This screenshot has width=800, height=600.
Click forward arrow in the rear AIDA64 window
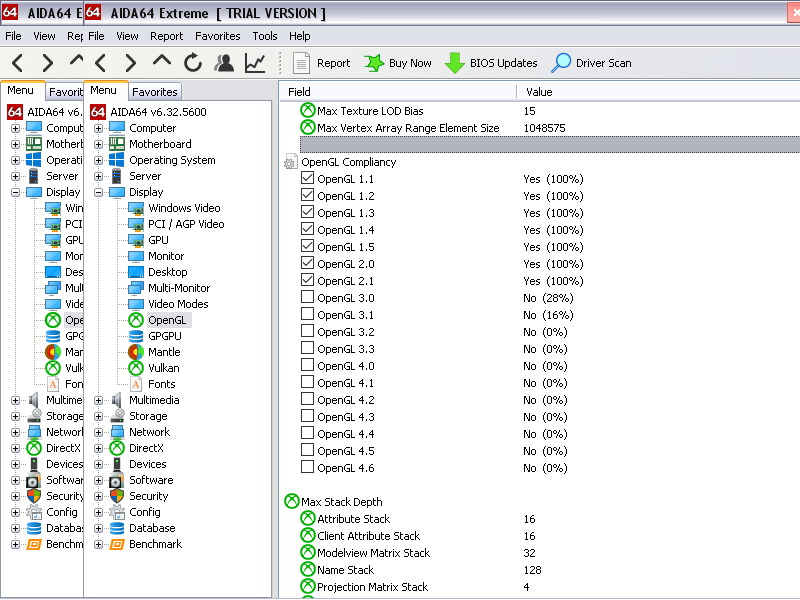point(48,63)
